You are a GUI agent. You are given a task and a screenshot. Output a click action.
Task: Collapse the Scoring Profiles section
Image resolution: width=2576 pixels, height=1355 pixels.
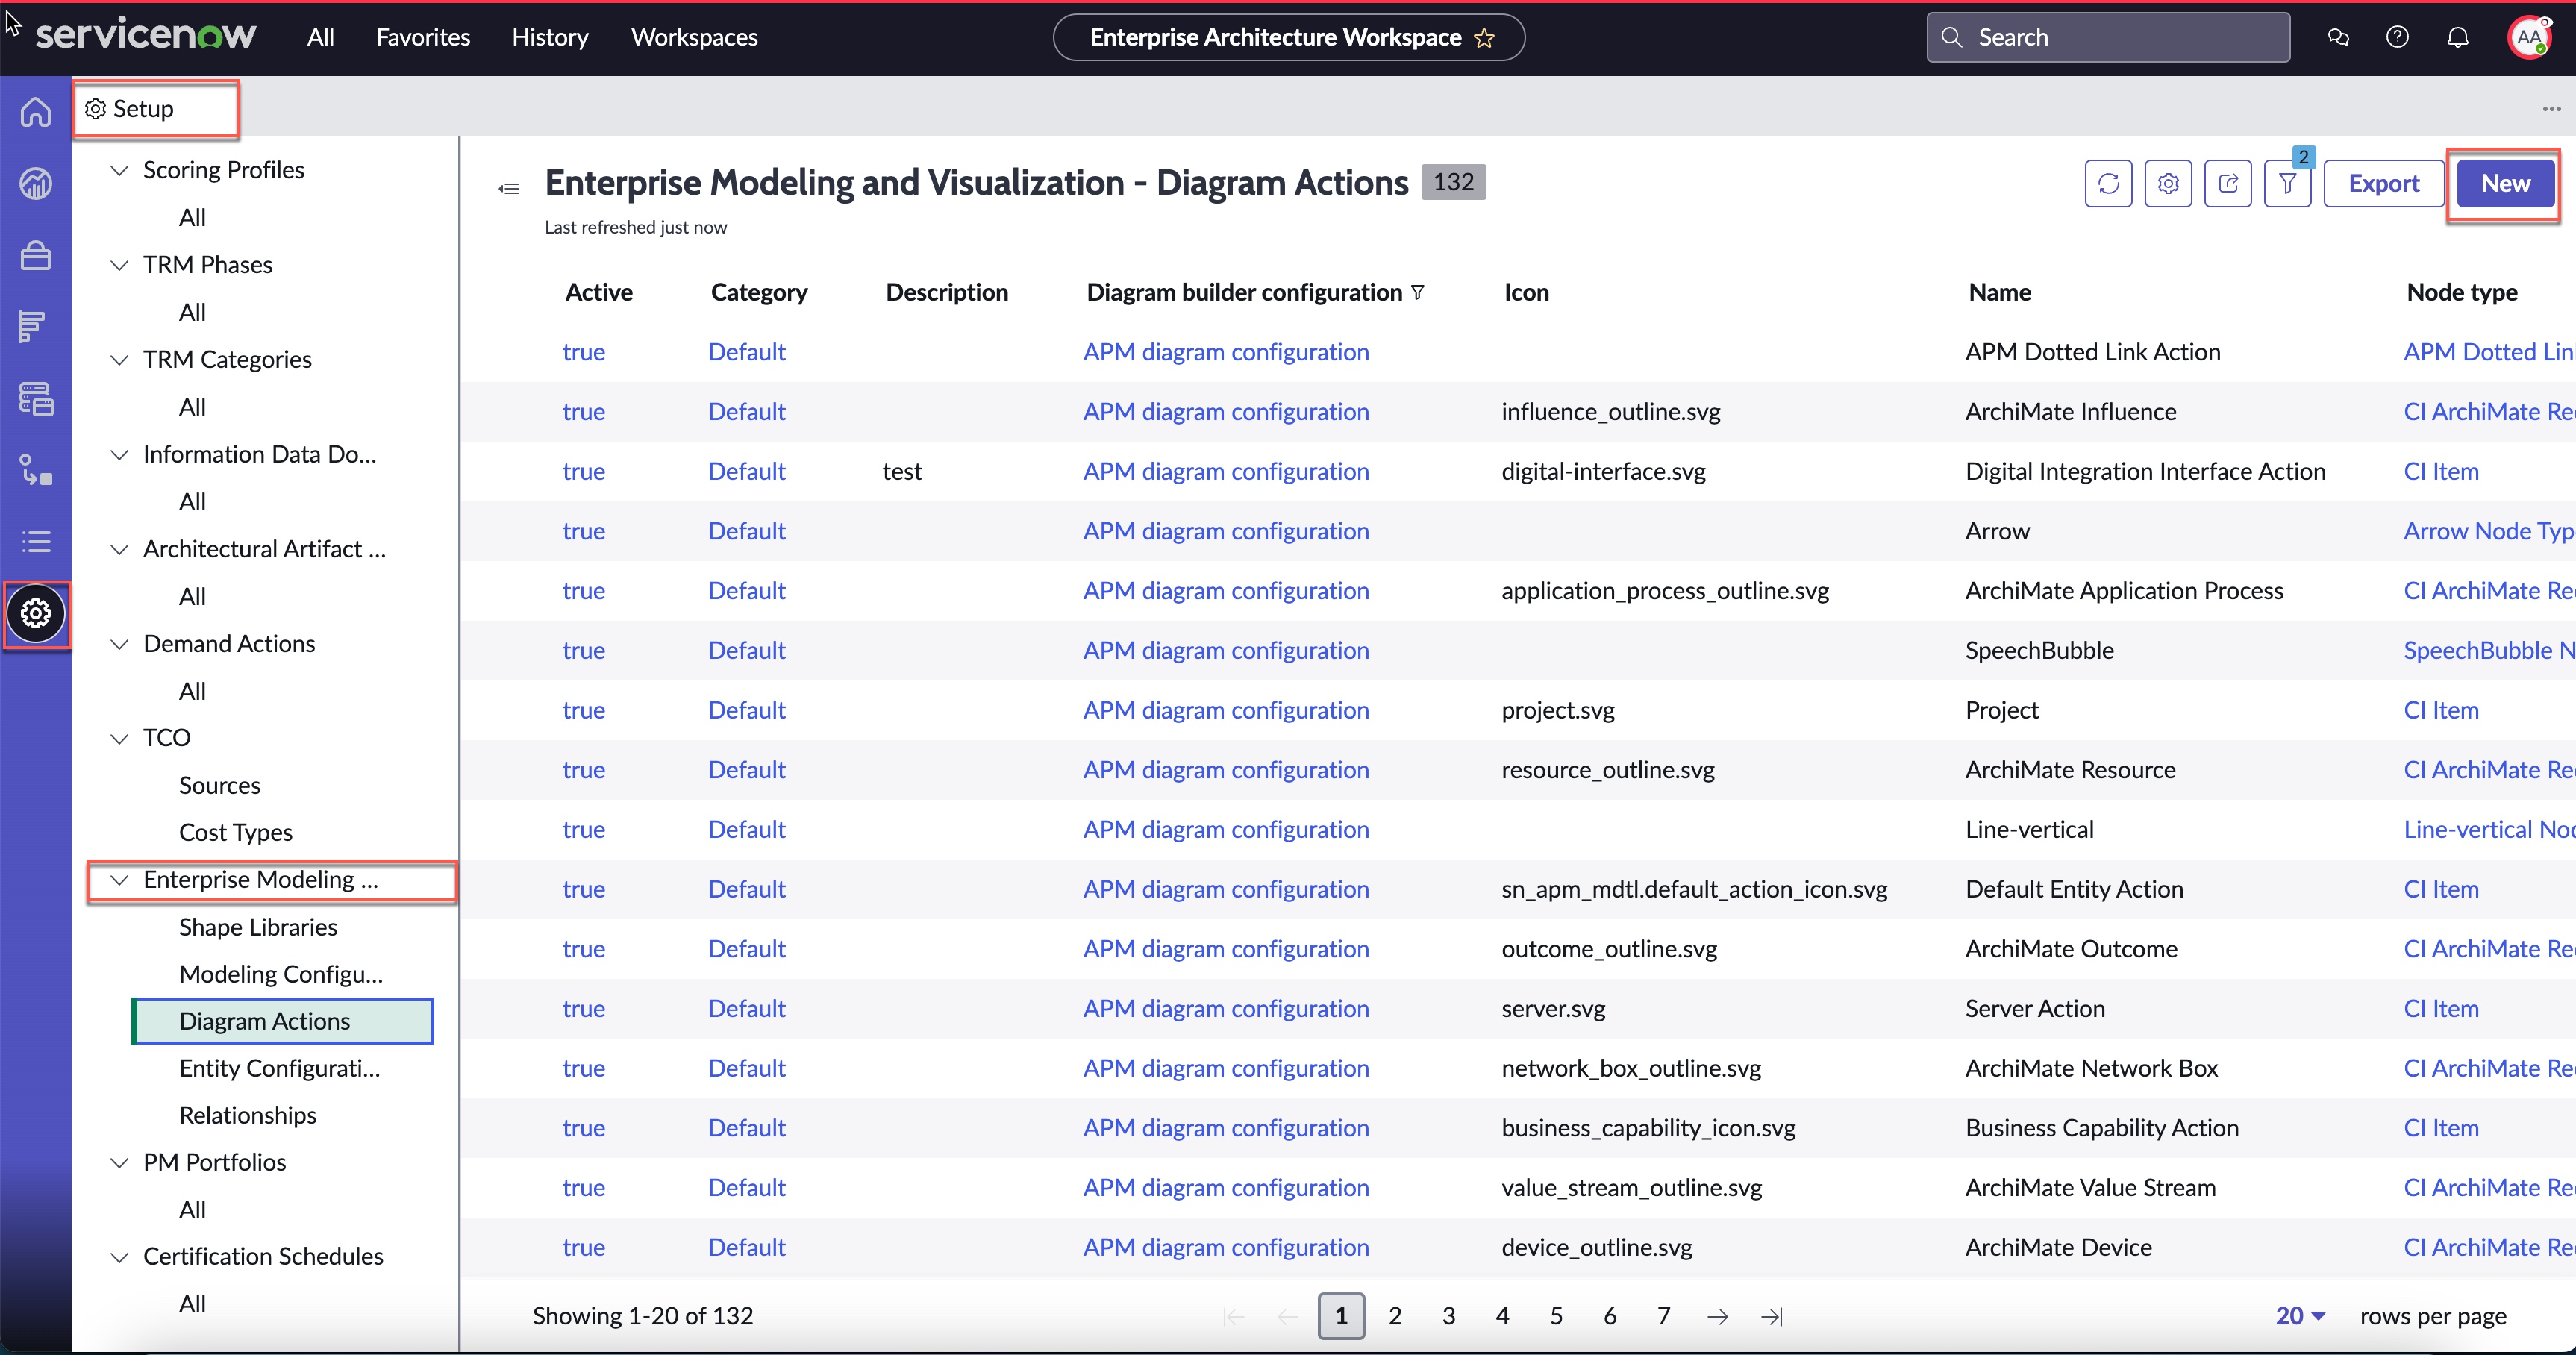[x=119, y=170]
